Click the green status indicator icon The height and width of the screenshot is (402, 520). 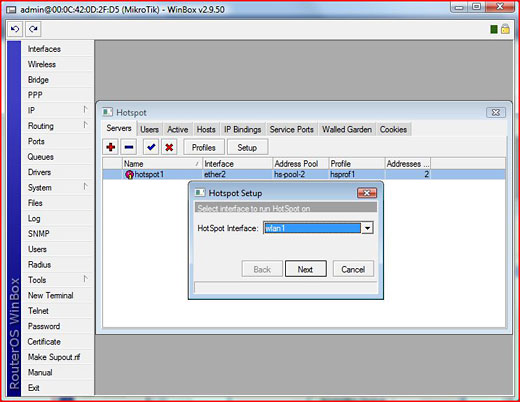coord(494,29)
